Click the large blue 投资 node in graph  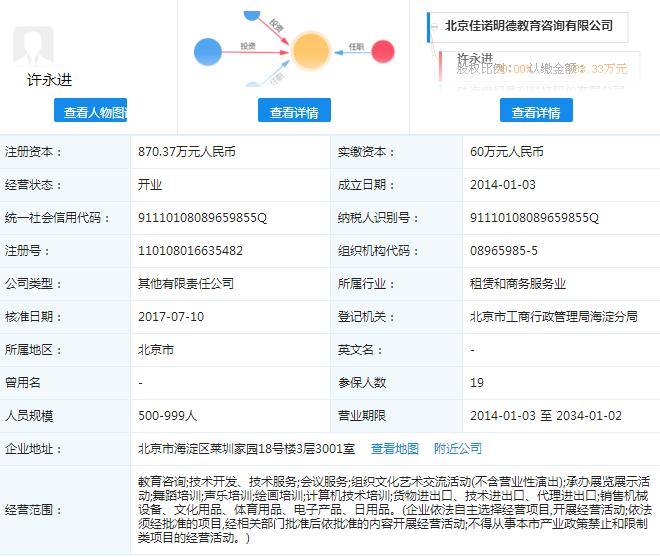pyautogui.click(x=208, y=52)
